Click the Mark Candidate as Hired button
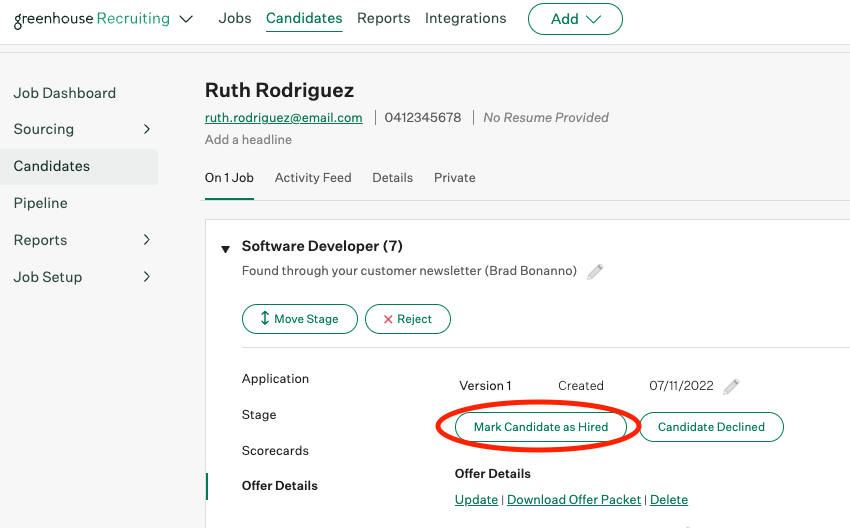The width and height of the screenshot is (850, 528). (541, 427)
